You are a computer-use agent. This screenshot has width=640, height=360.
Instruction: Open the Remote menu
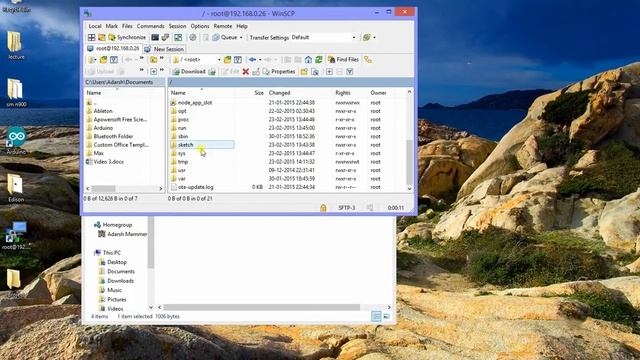point(223,26)
